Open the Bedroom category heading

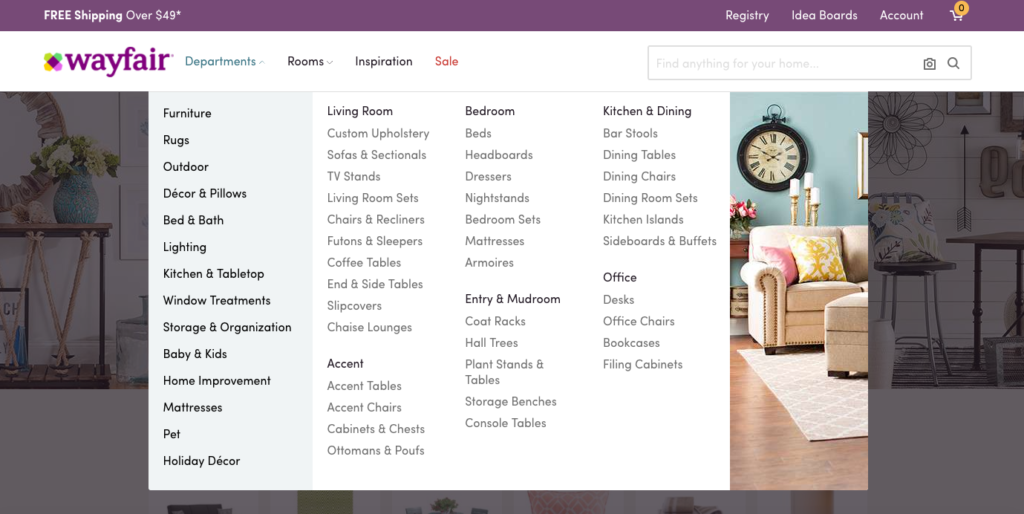click(490, 111)
